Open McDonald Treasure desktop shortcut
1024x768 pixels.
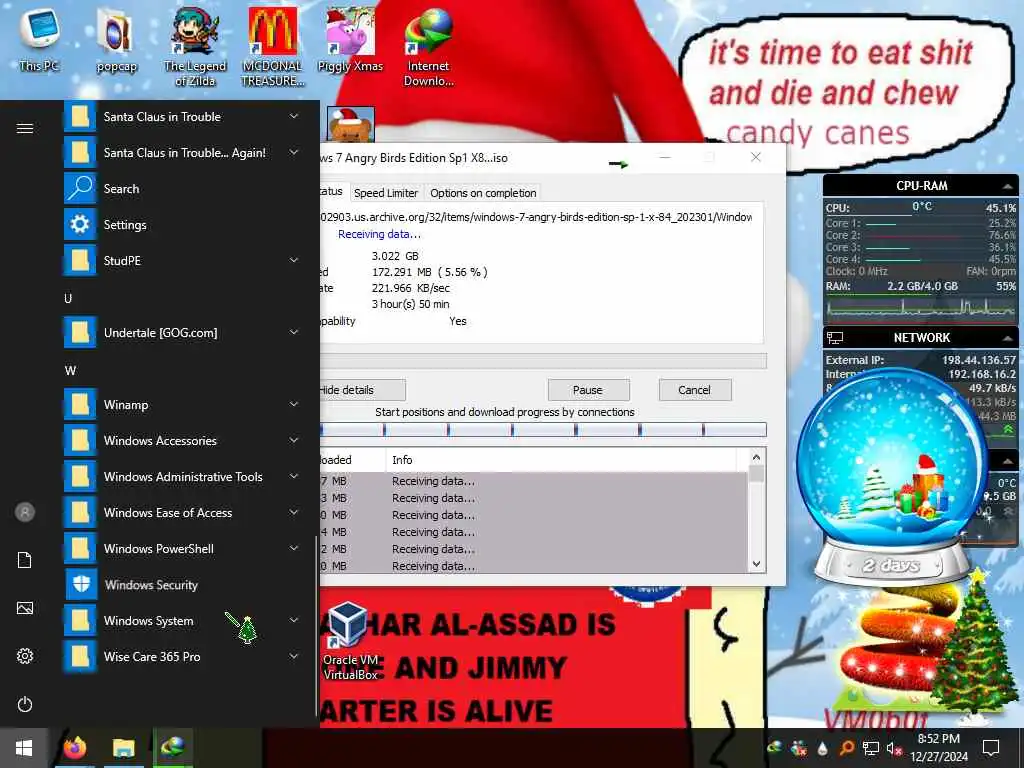272,46
